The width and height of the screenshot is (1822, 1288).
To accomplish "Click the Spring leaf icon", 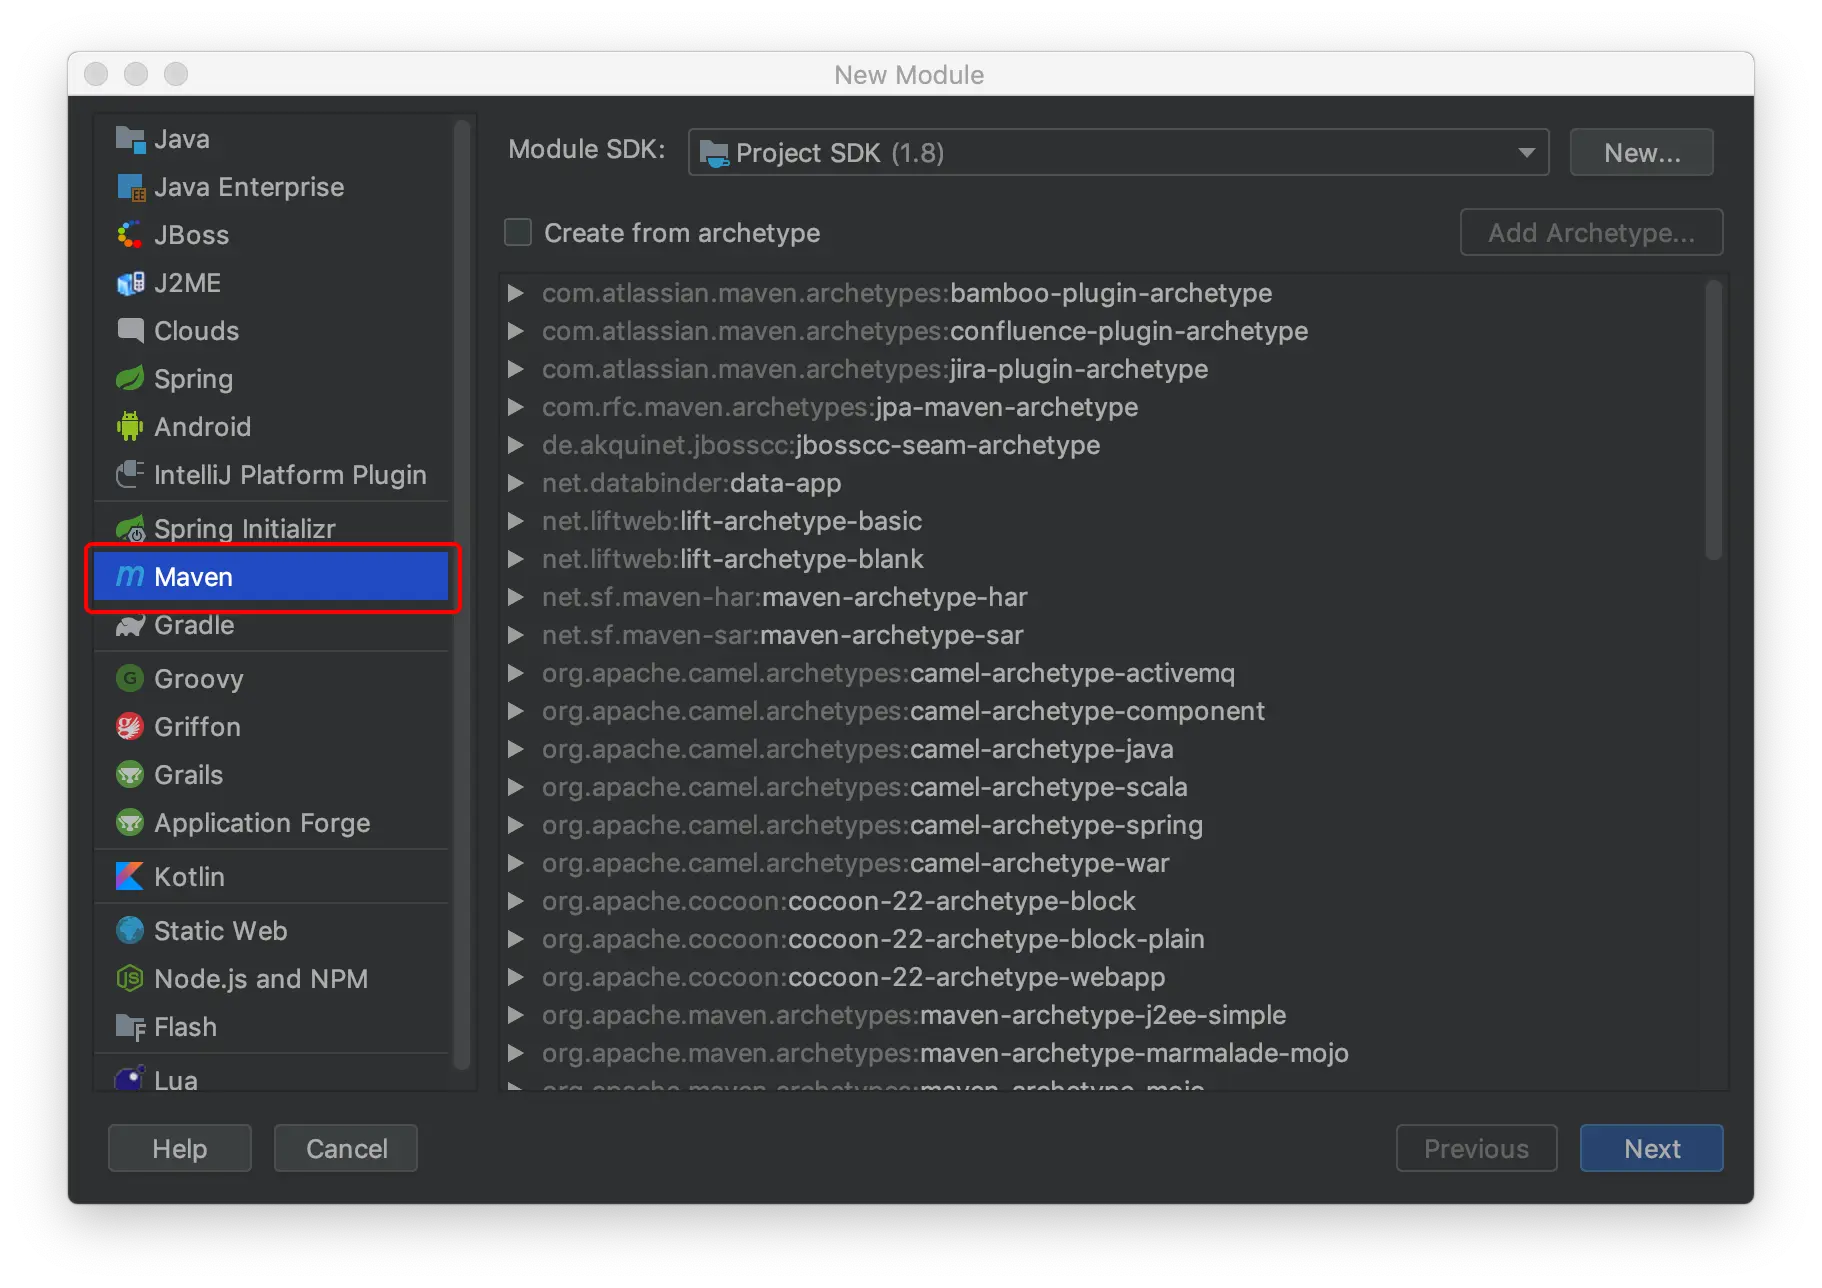I will pyautogui.click(x=130, y=379).
